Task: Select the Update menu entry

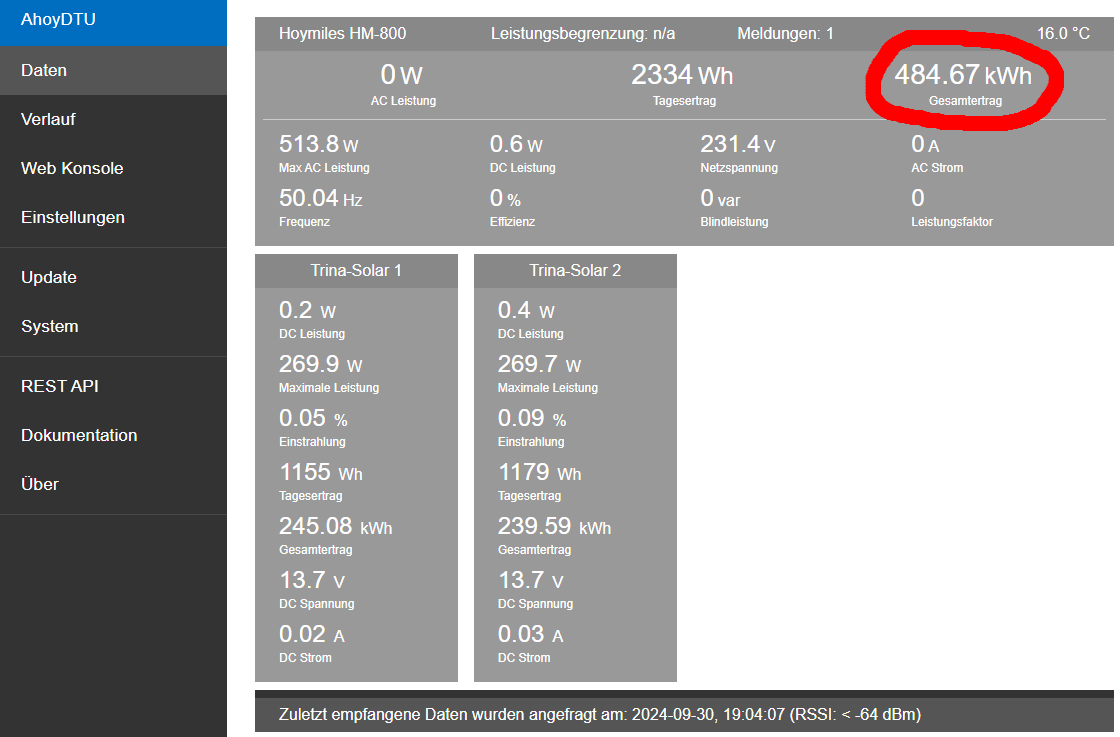Action: click(49, 277)
